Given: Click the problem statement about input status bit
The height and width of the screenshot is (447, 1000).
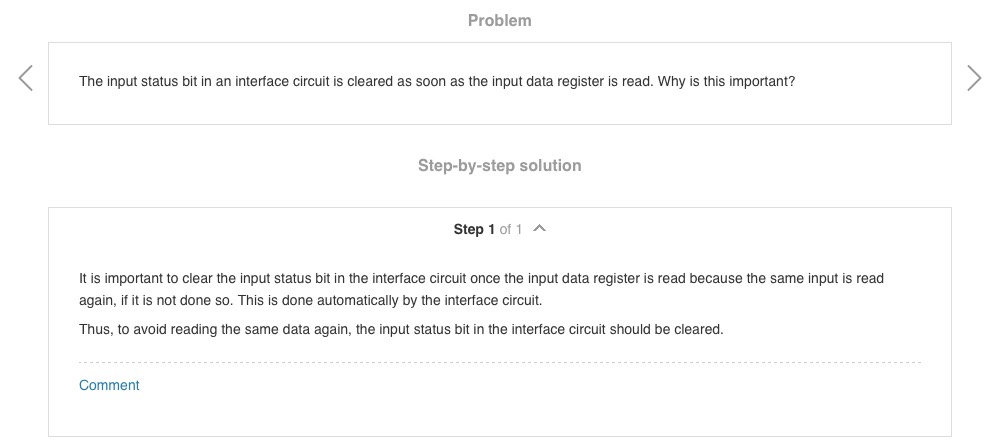Looking at the screenshot, I should 300,82.
